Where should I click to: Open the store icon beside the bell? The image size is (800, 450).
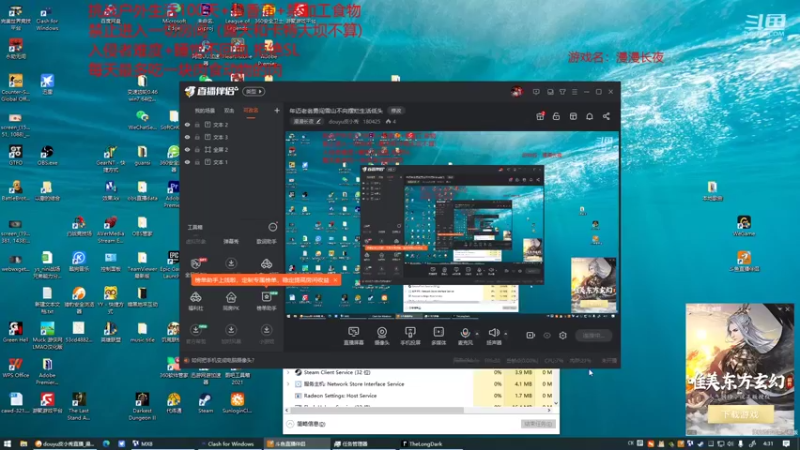click(573, 116)
